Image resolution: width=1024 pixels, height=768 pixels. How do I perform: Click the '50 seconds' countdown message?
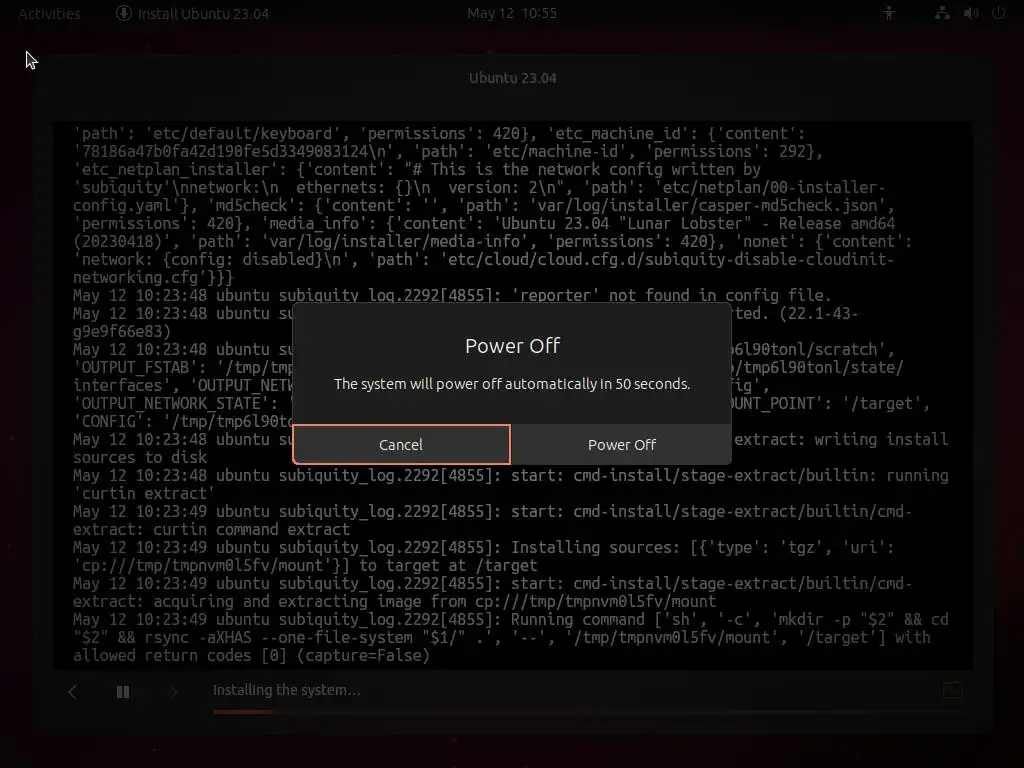[x=512, y=384]
